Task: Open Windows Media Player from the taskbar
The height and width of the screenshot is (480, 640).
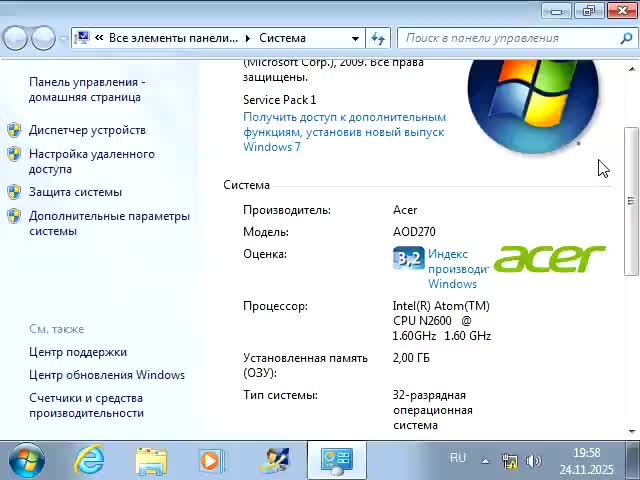Action: 211,460
